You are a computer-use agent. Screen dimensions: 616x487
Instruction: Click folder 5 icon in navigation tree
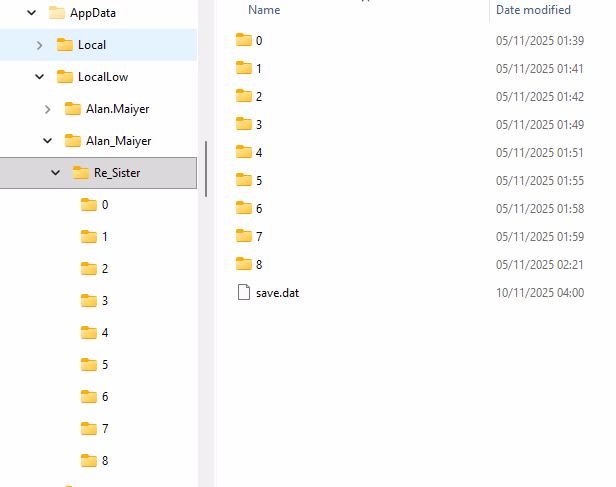point(89,365)
